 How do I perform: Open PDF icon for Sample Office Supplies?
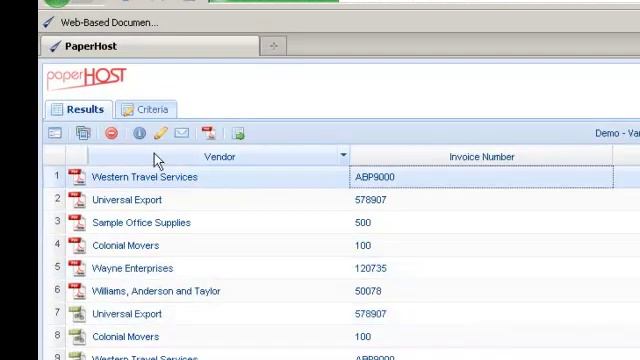click(x=77, y=222)
